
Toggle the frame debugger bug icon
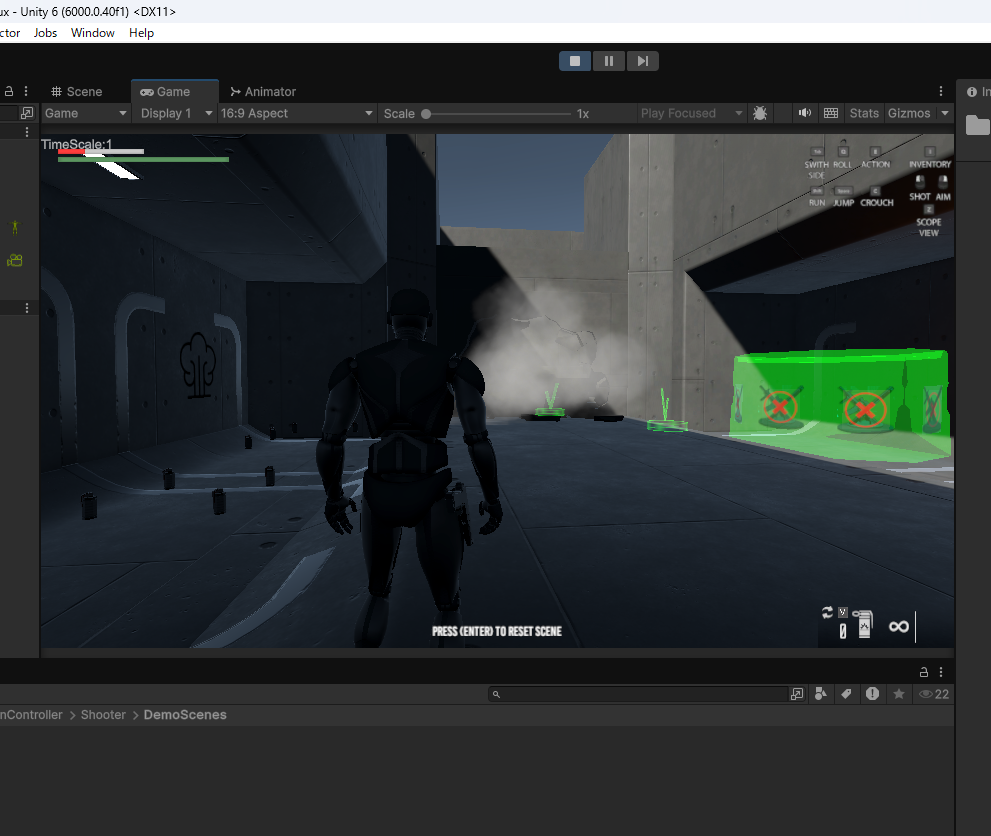click(x=760, y=113)
